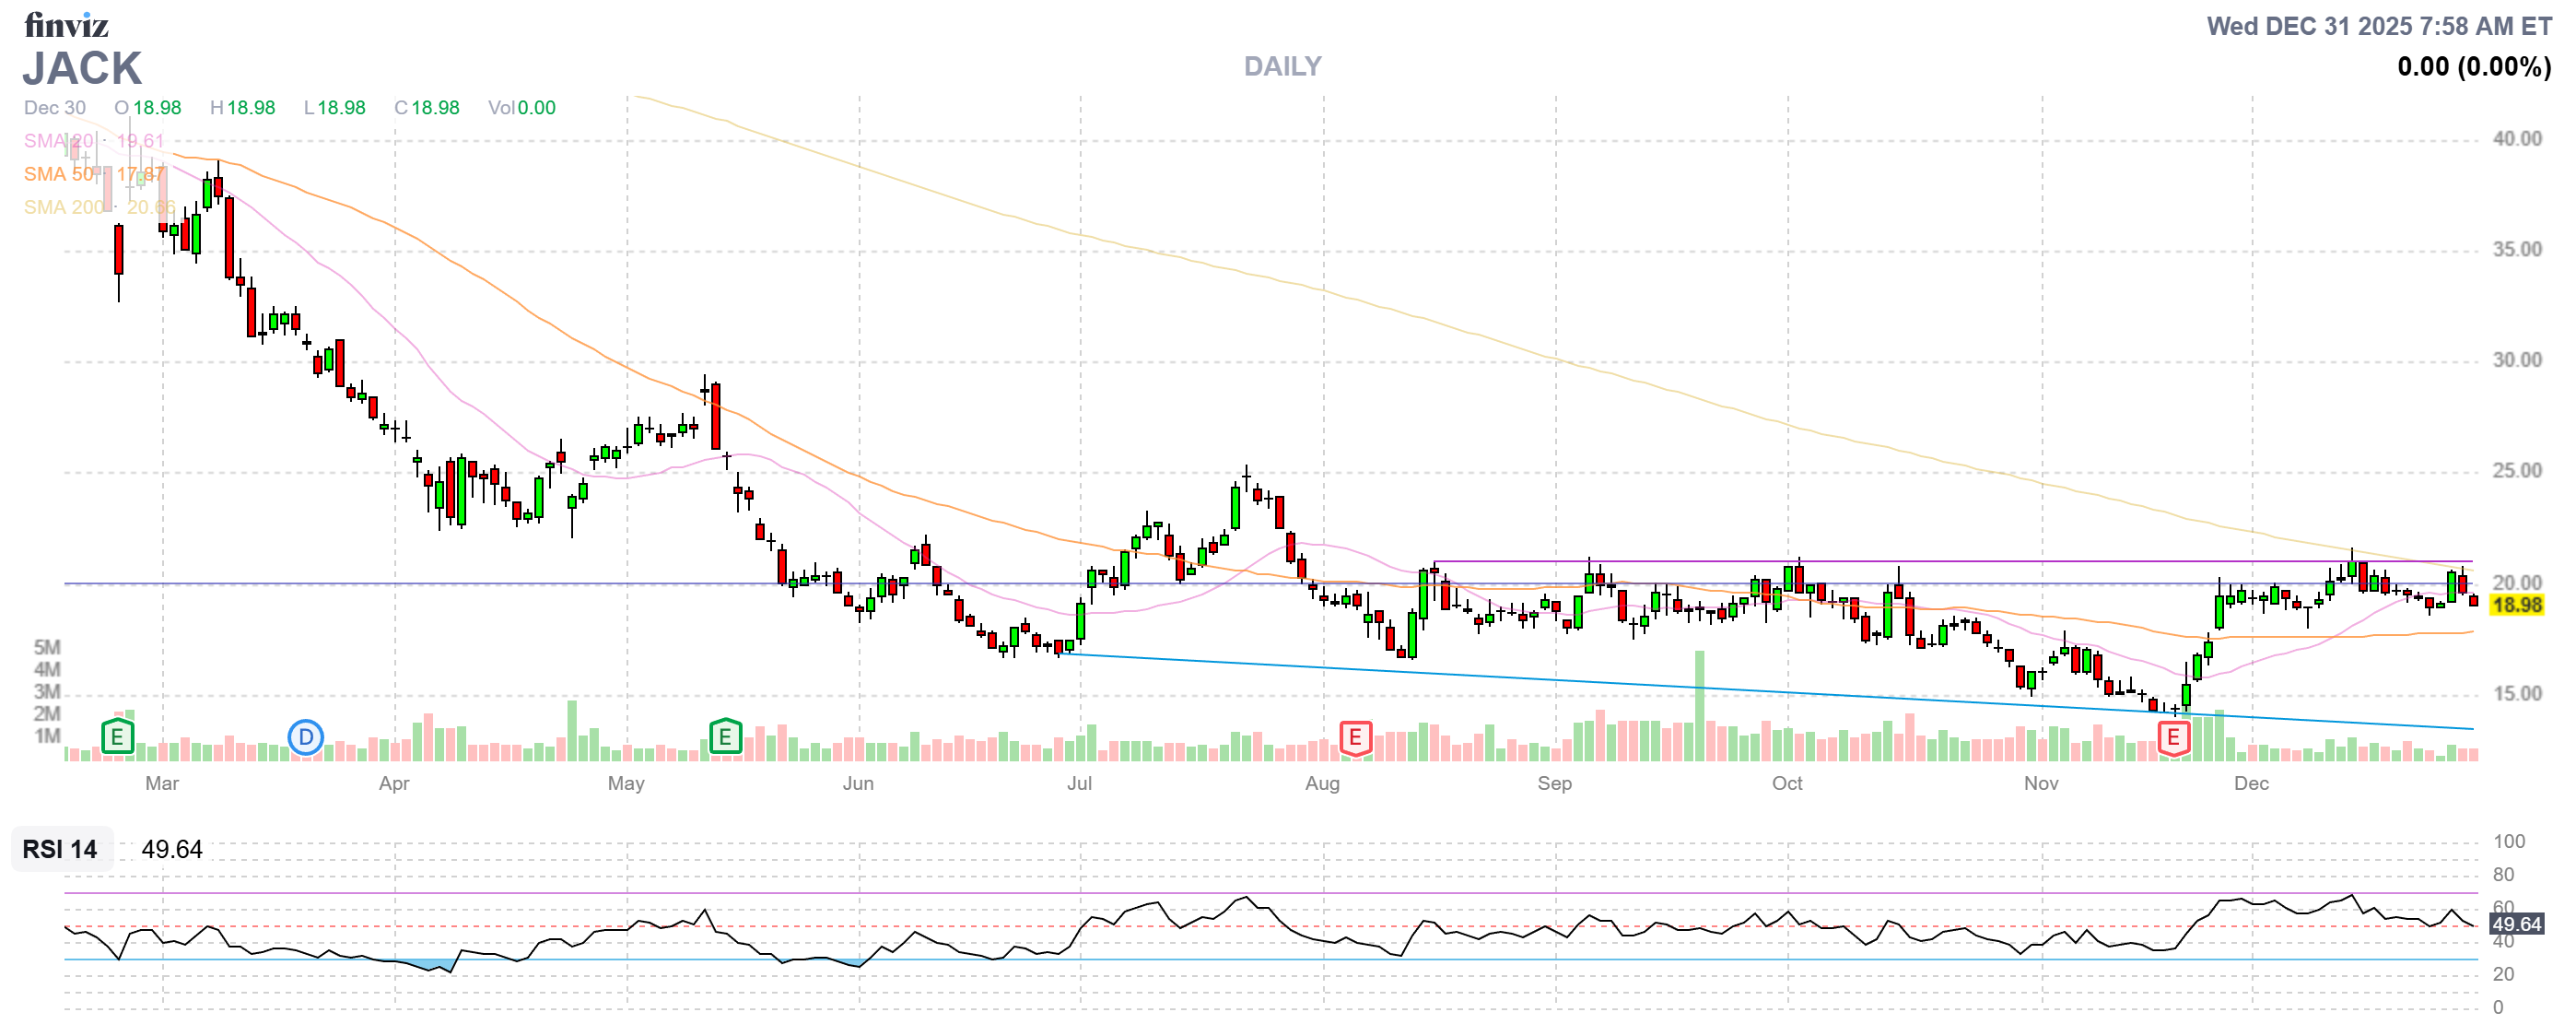Click the 49.64 RSI value tag
This screenshot has height=1036, width=2576.
click(x=2516, y=924)
